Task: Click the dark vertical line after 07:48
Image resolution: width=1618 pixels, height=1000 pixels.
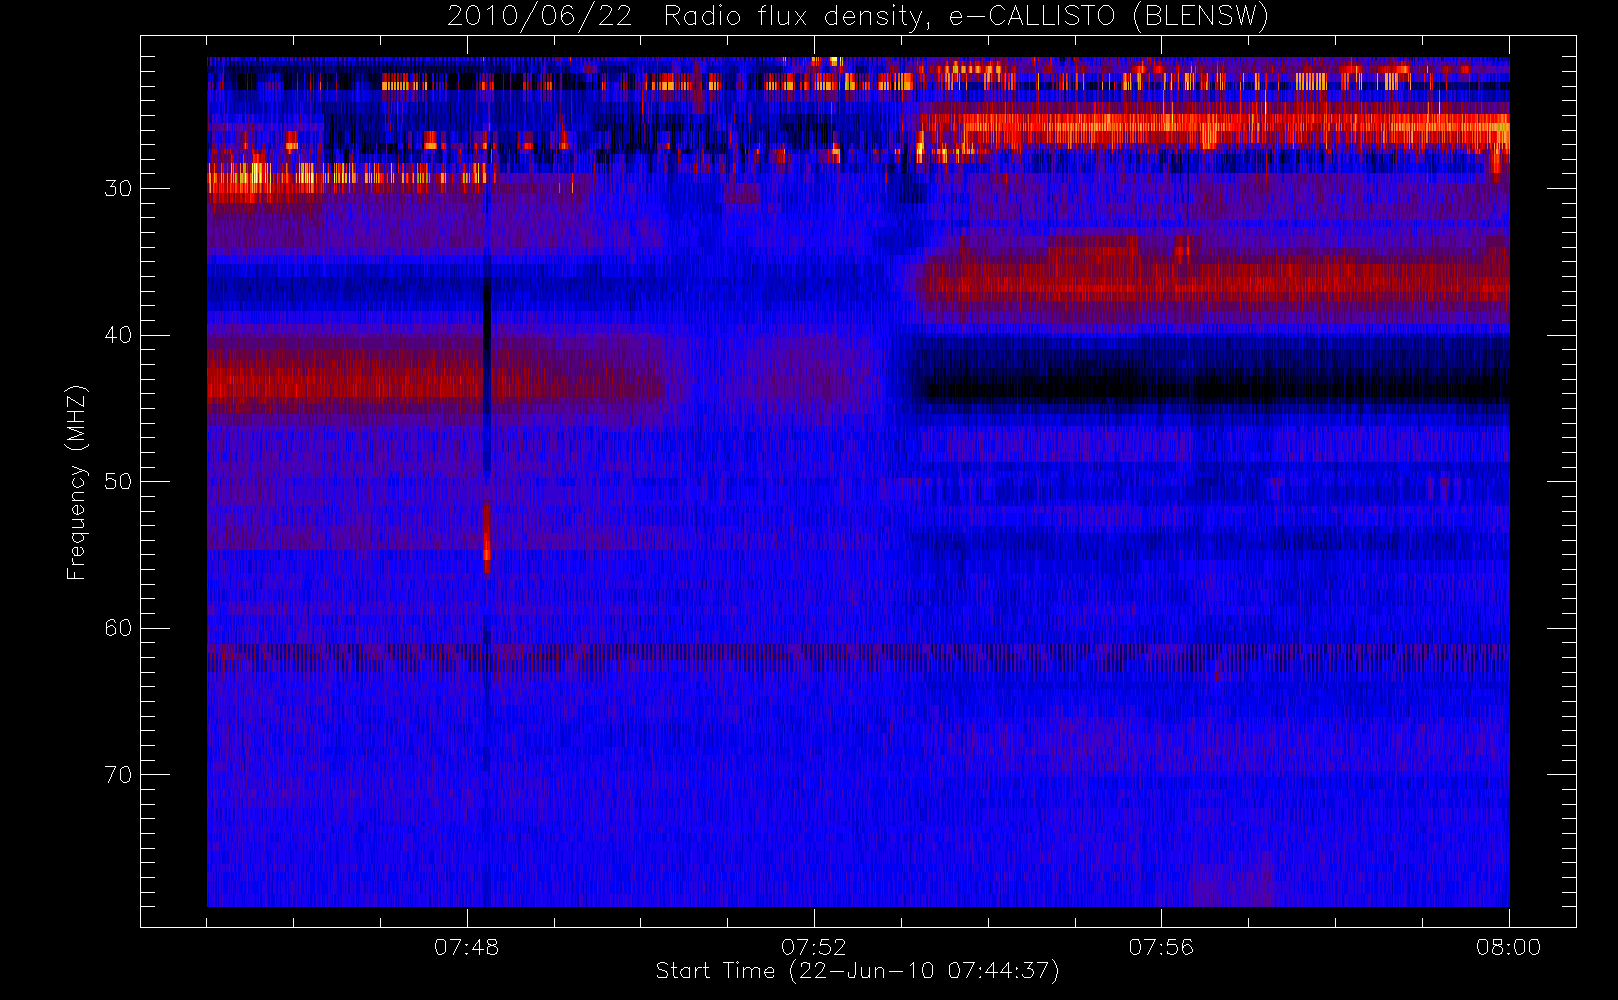Action: click(x=487, y=375)
